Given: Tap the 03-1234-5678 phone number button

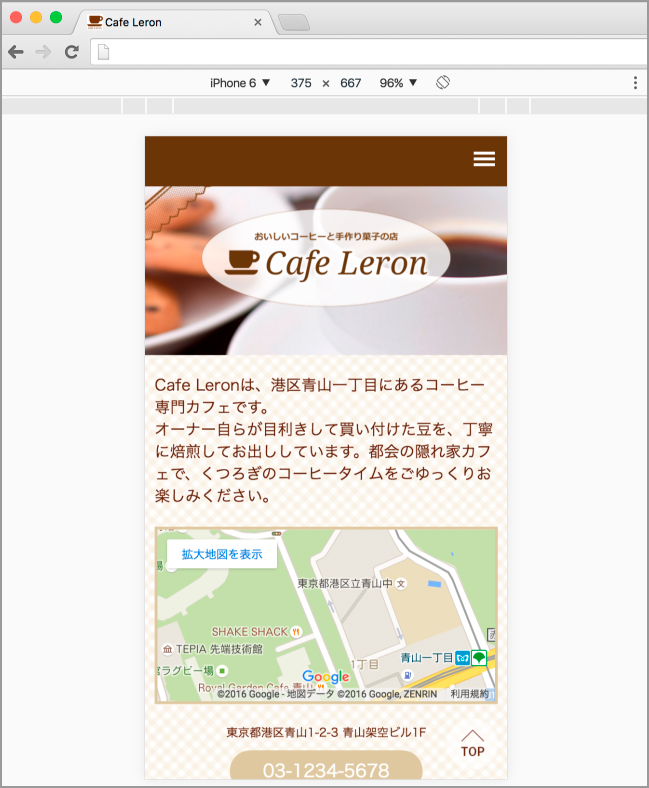Looking at the screenshot, I should tap(326, 769).
